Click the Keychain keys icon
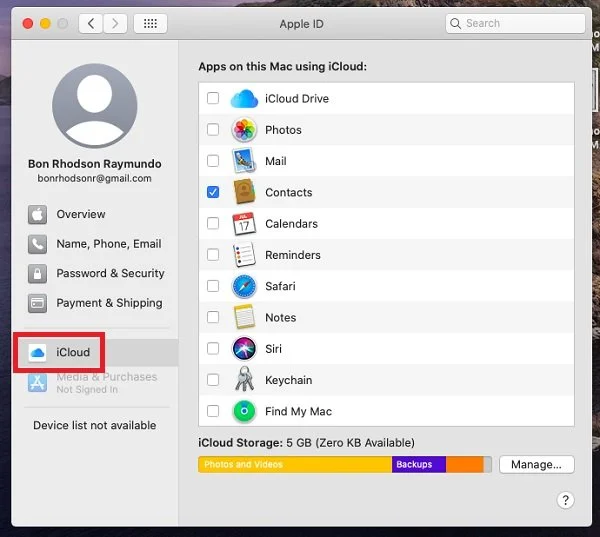The height and width of the screenshot is (537, 600). coord(244,379)
